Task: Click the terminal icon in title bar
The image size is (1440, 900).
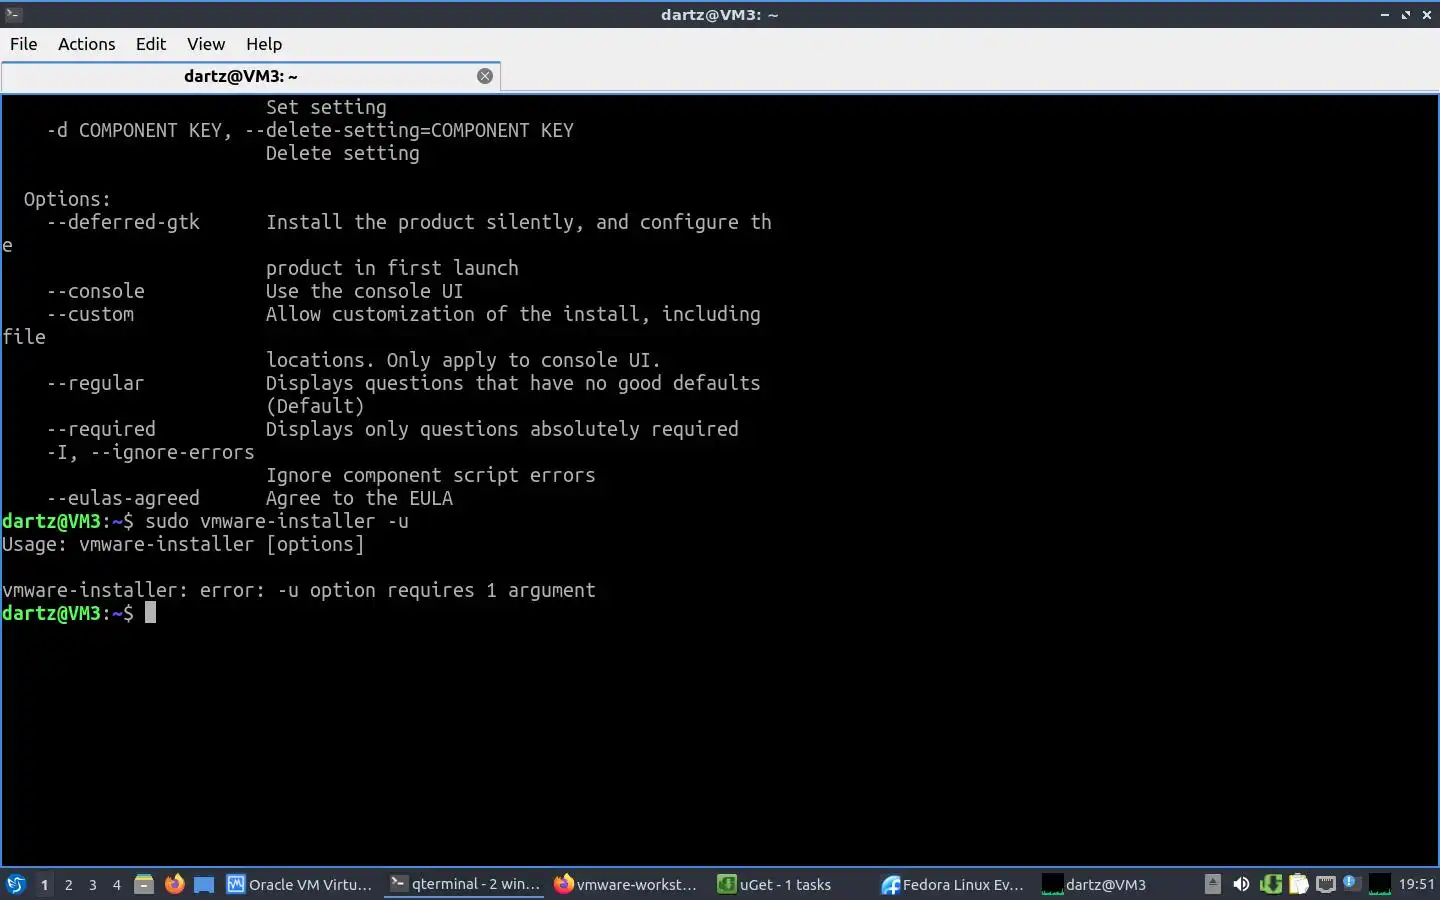Action: 13,14
